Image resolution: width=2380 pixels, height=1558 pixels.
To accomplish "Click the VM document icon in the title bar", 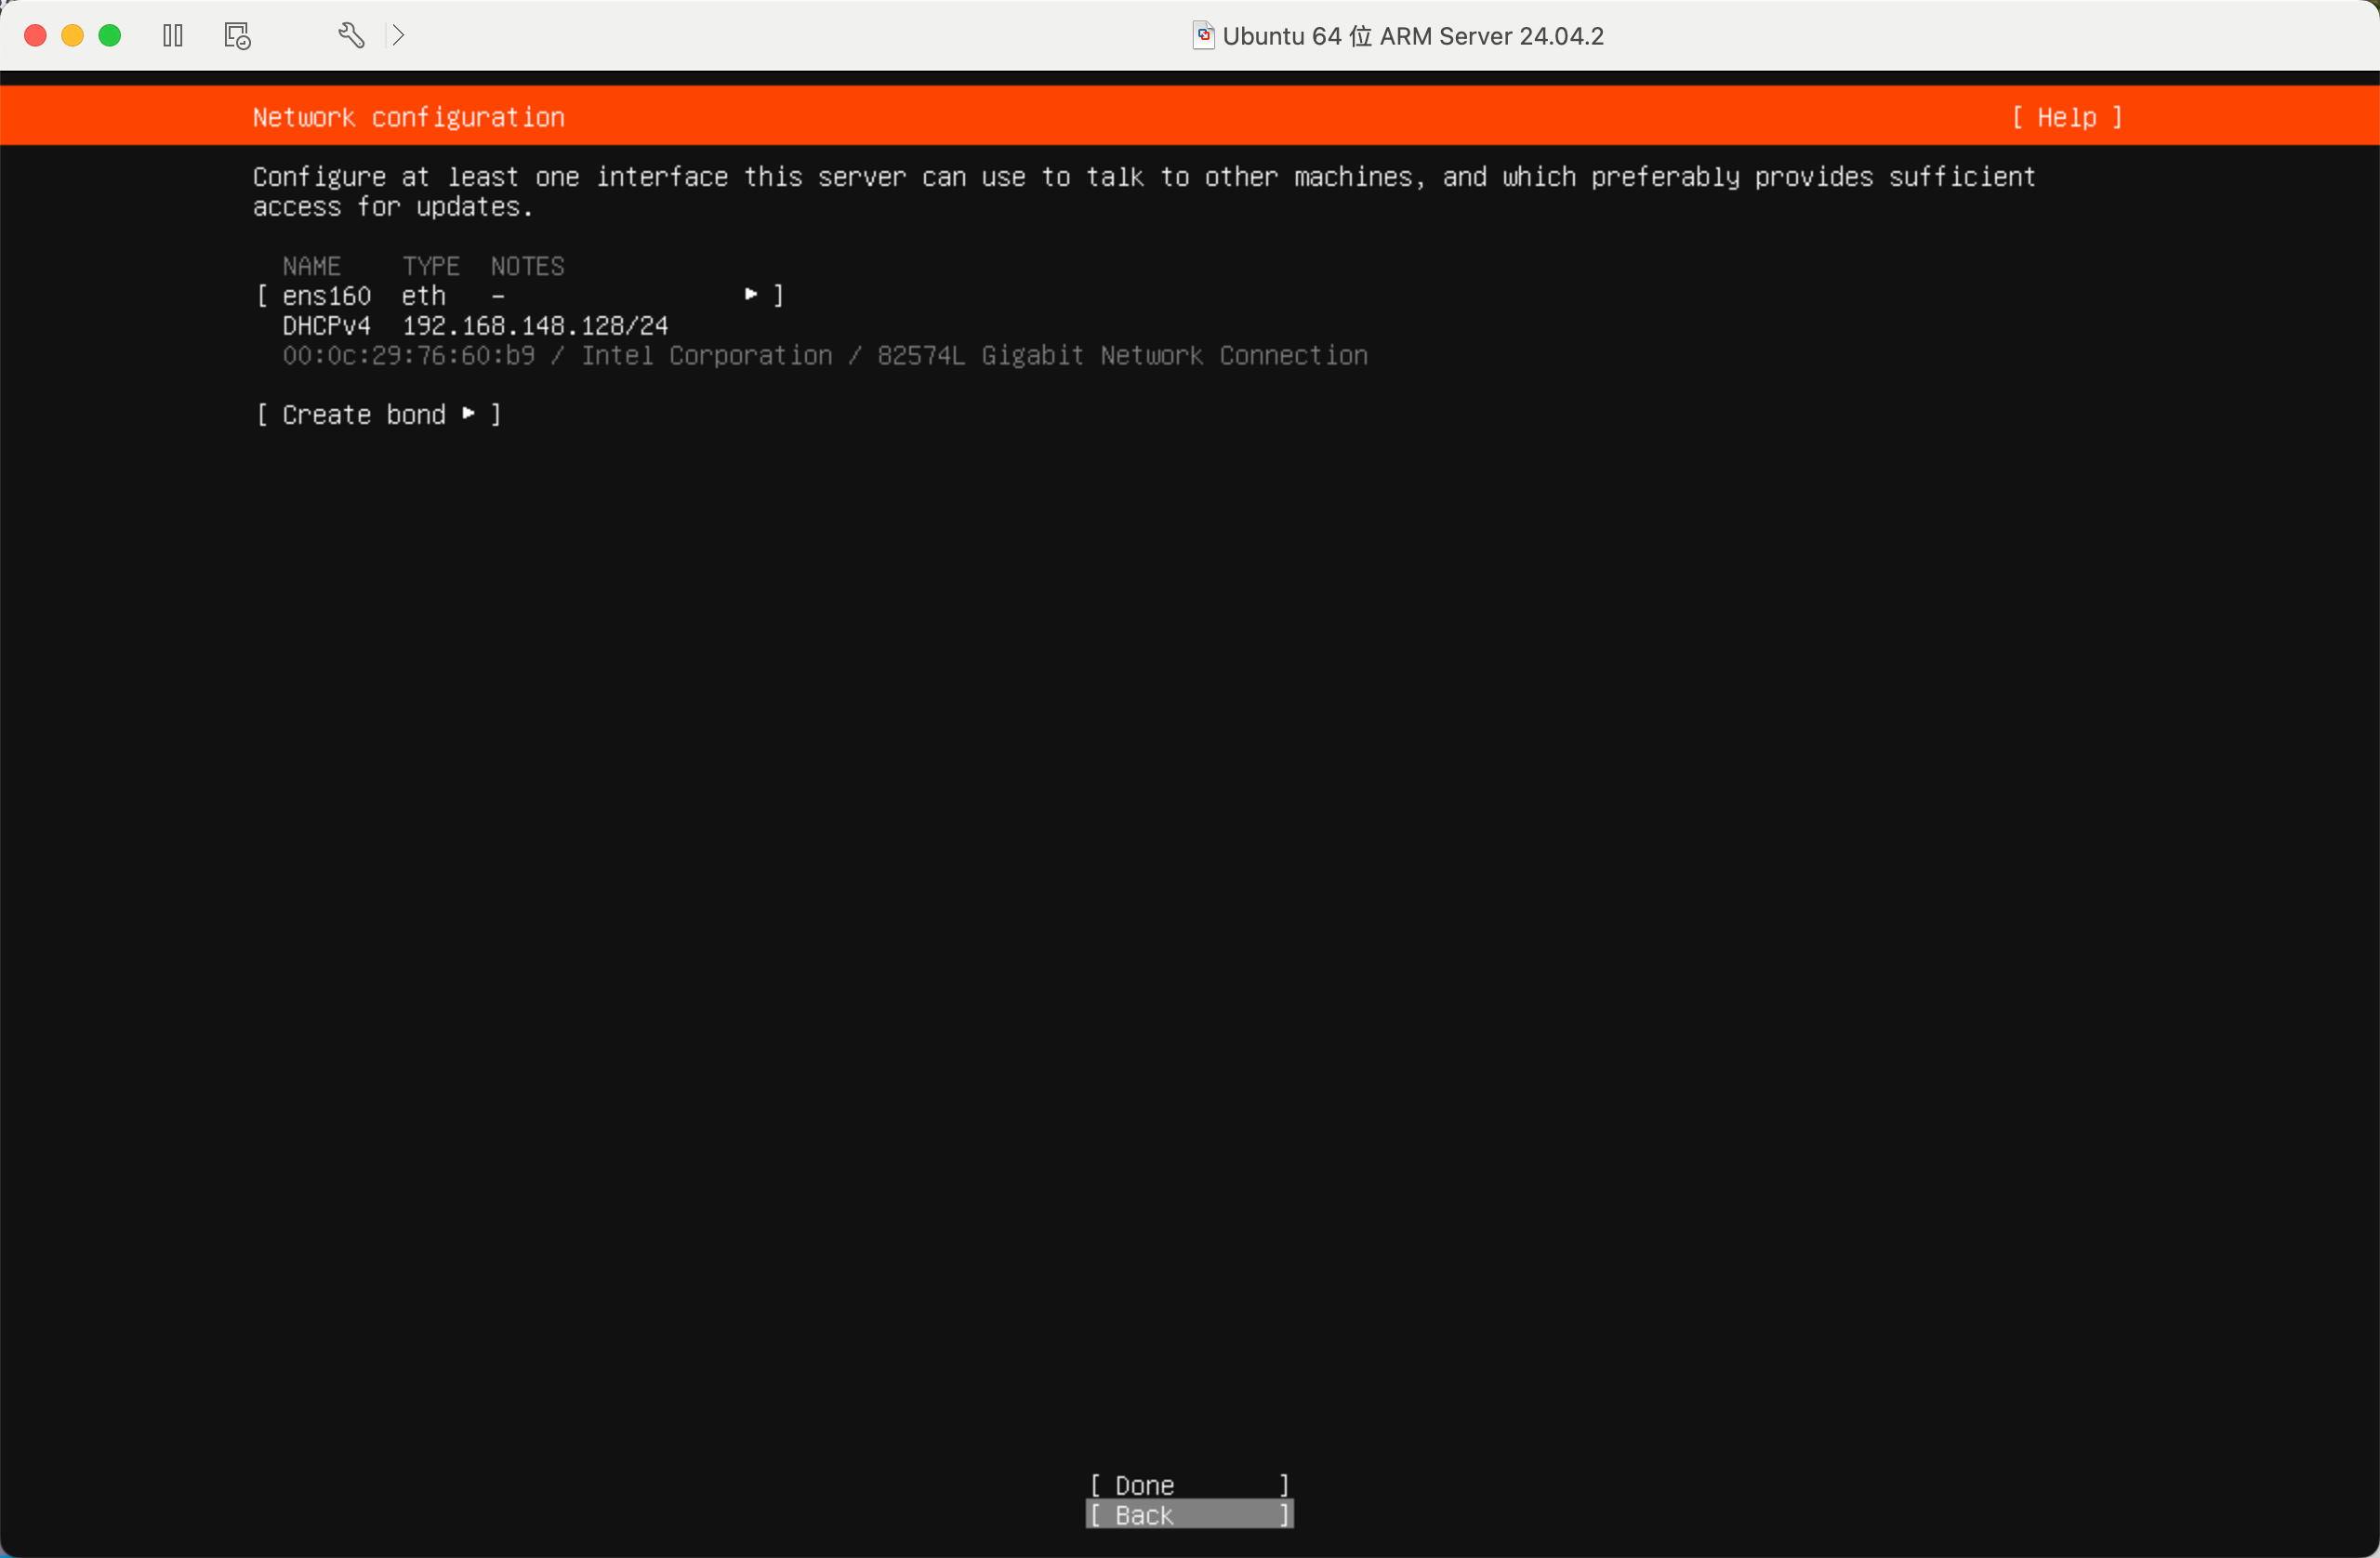I will tap(1203, 36).
